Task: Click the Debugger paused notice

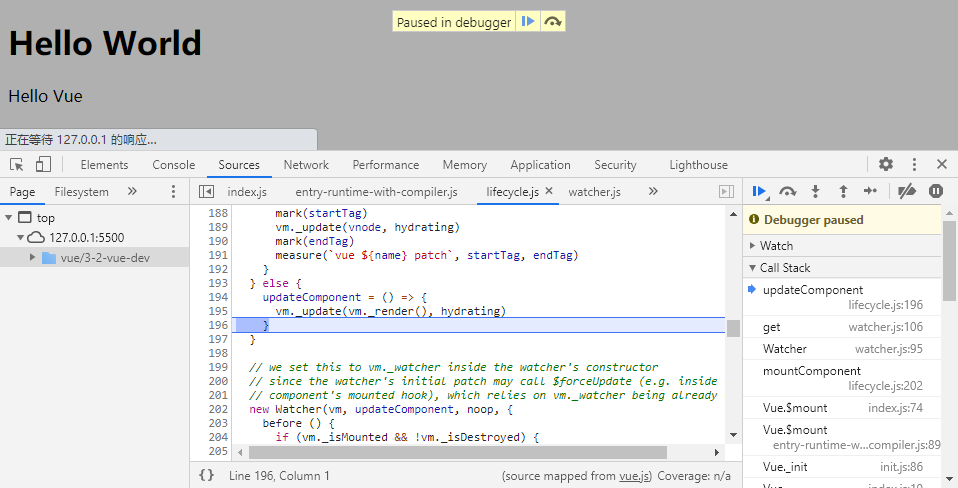Action: point(842,220)
